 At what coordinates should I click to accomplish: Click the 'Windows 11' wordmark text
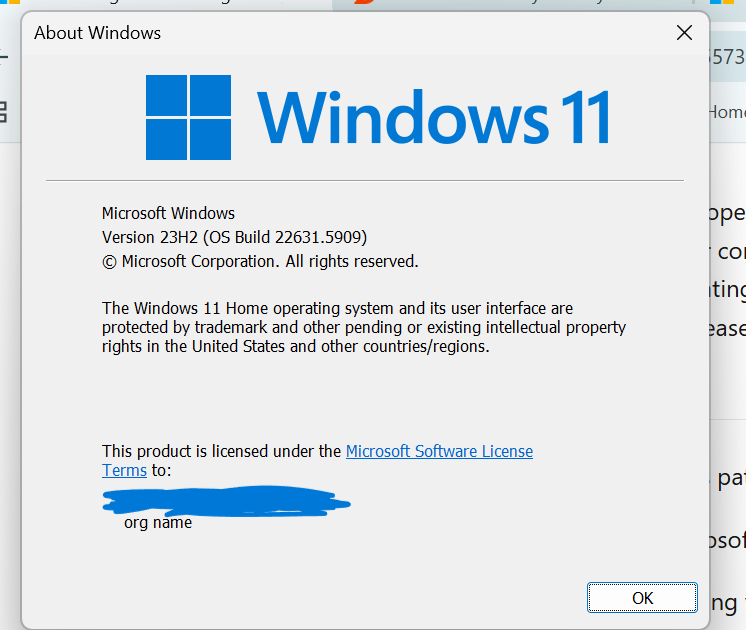(x=434, y=118)
